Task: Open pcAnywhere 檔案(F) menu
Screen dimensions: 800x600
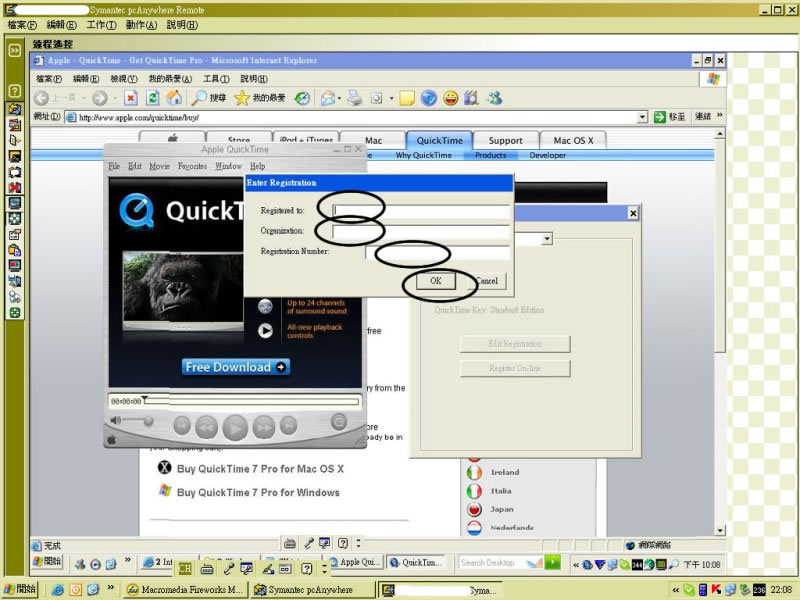Action: [x=22, y=25]
